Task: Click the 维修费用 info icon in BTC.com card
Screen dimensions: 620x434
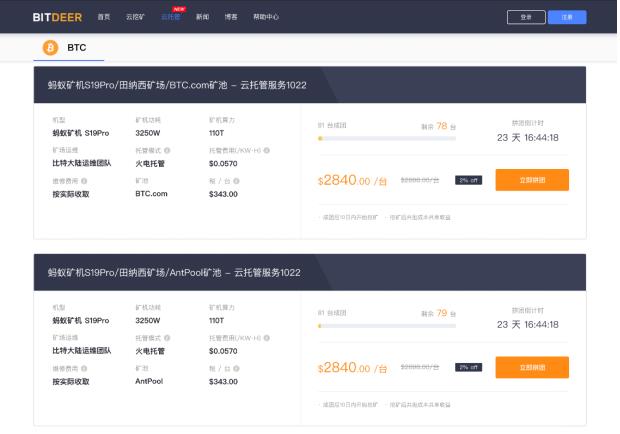Action: (84, 181)
